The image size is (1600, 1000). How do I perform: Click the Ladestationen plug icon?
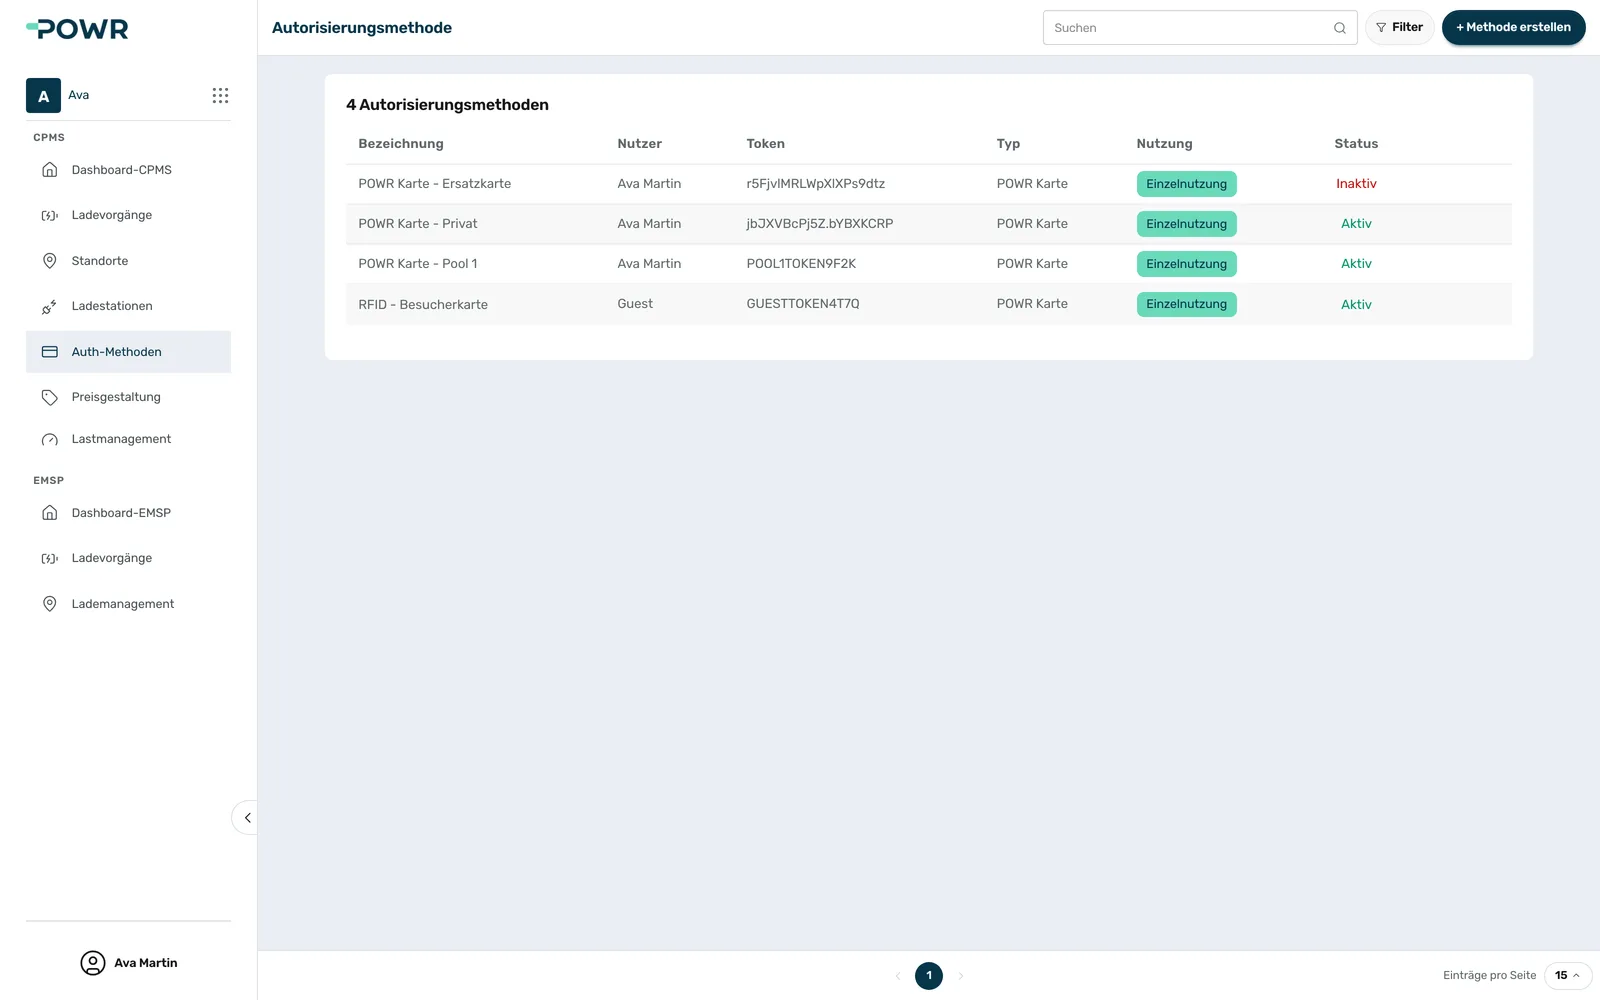49,306
